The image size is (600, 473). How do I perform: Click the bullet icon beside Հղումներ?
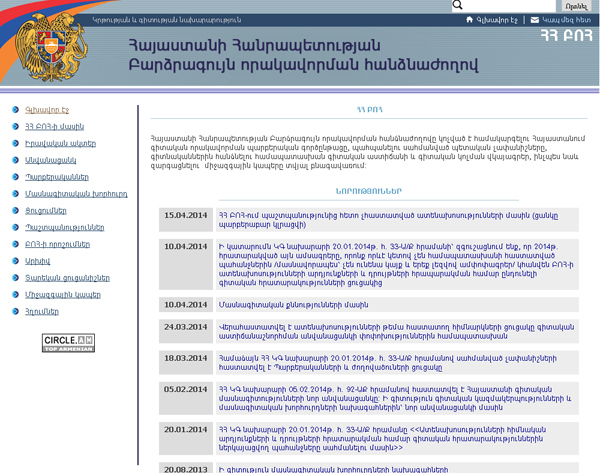click(x=16, y=312)
